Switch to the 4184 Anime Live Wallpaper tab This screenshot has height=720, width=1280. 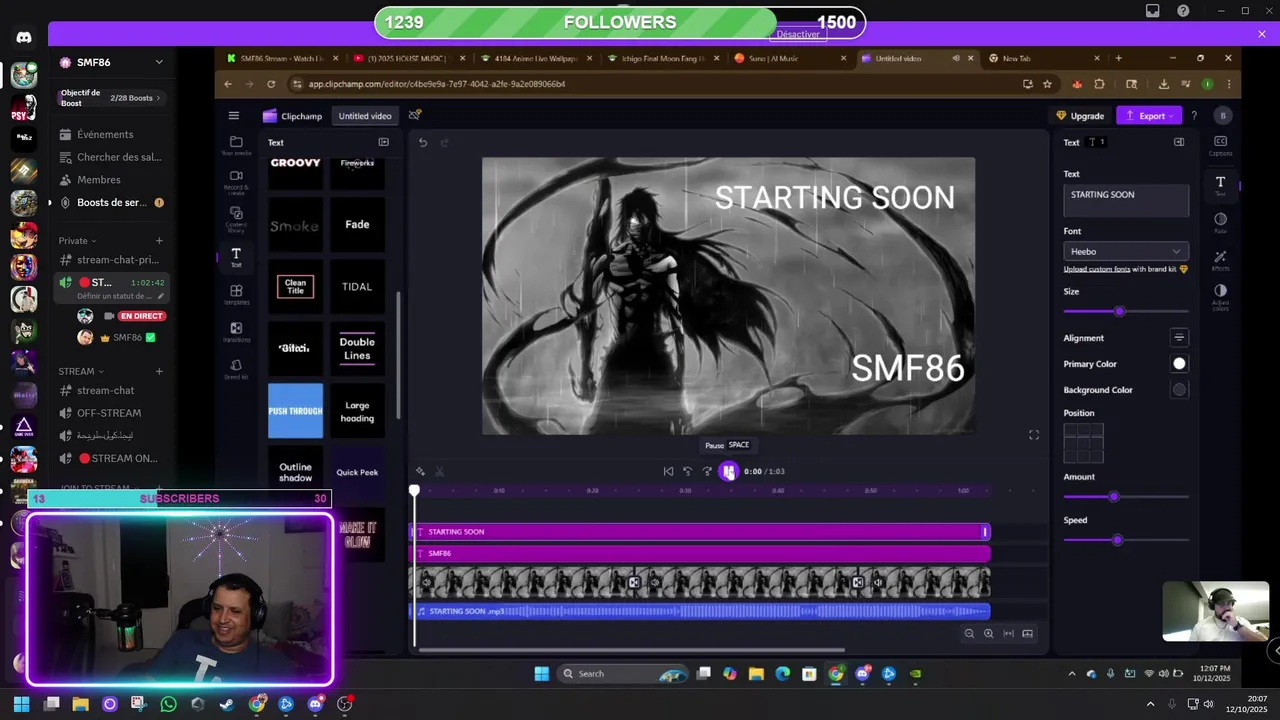coord(536,58)
